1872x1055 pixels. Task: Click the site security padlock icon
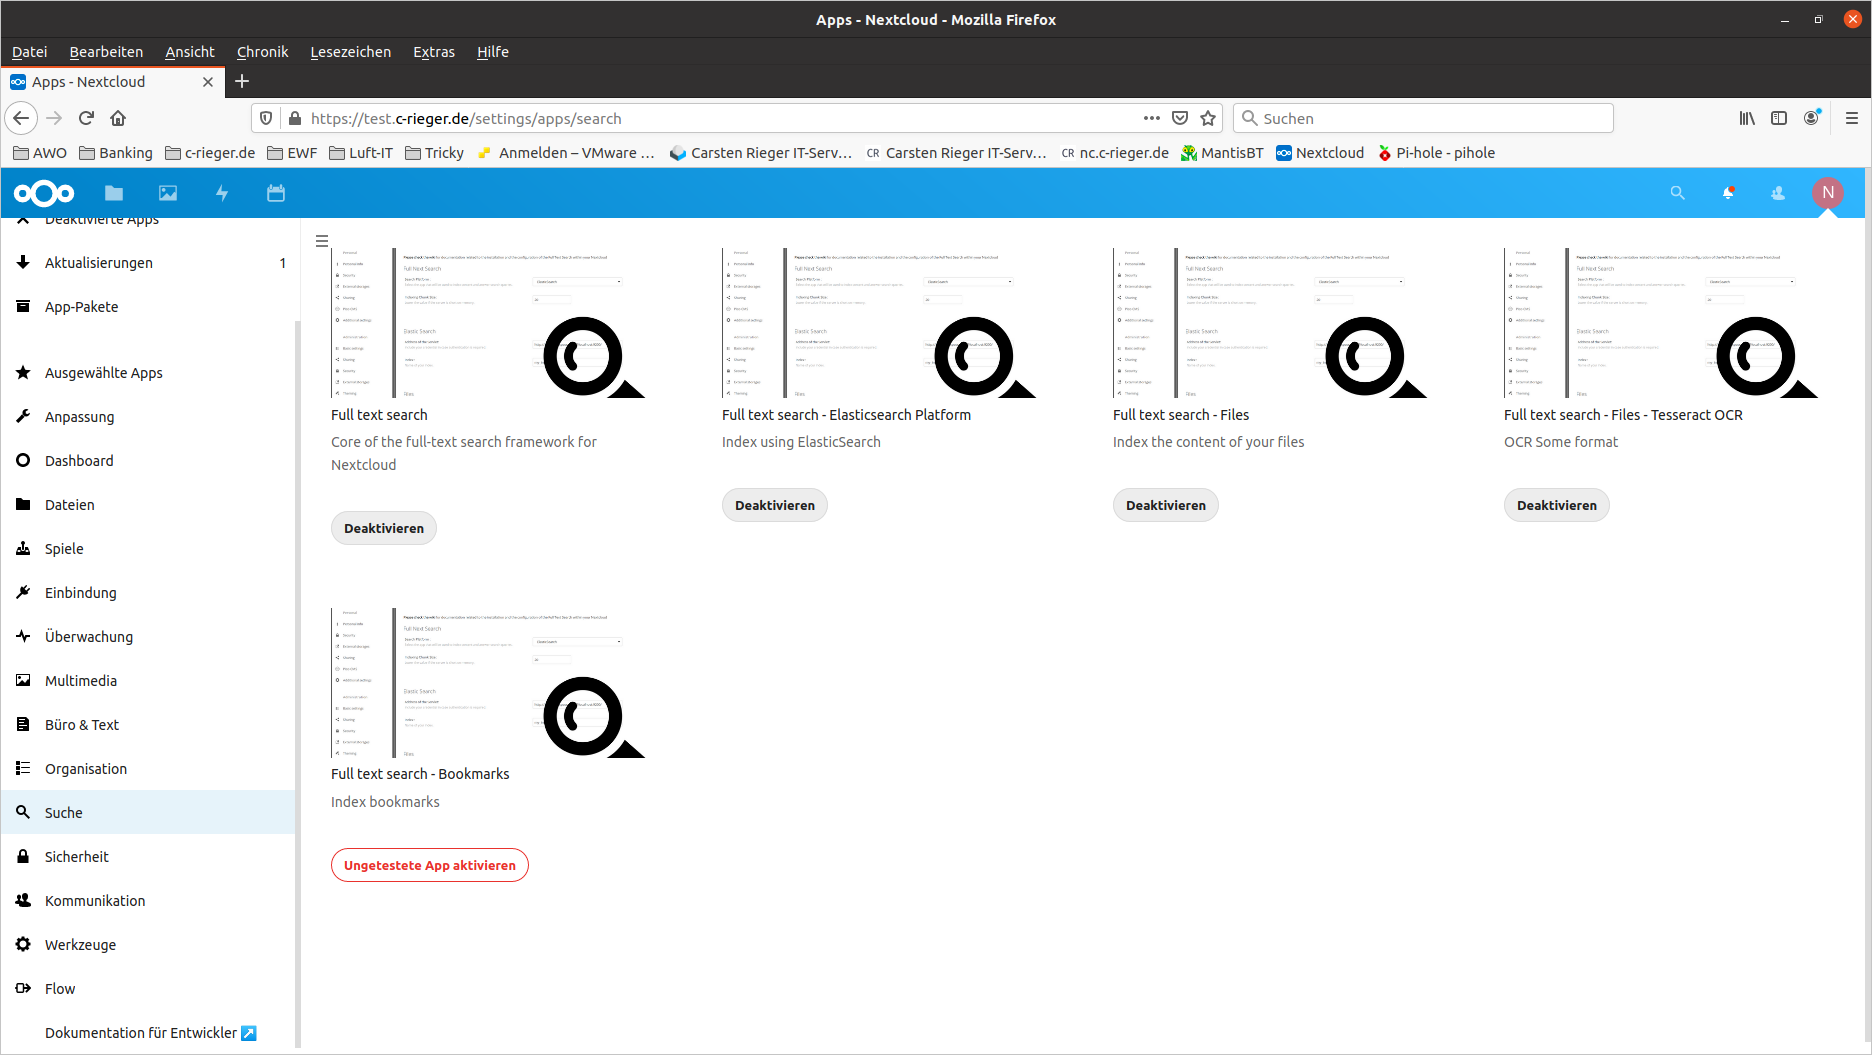[295, 118]
